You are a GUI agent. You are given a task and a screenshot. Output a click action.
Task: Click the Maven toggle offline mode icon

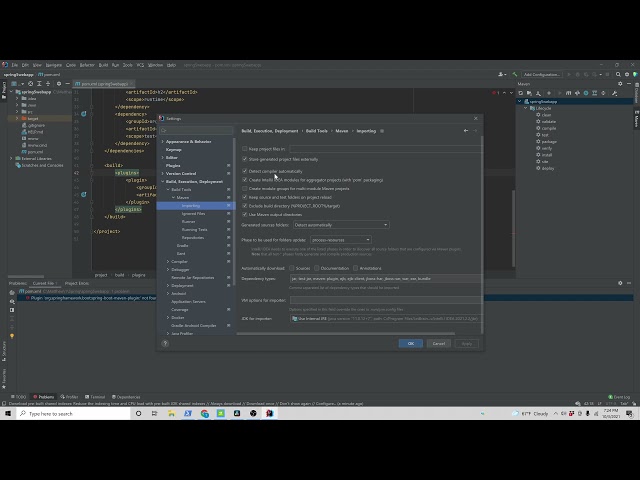click(577, 93)
